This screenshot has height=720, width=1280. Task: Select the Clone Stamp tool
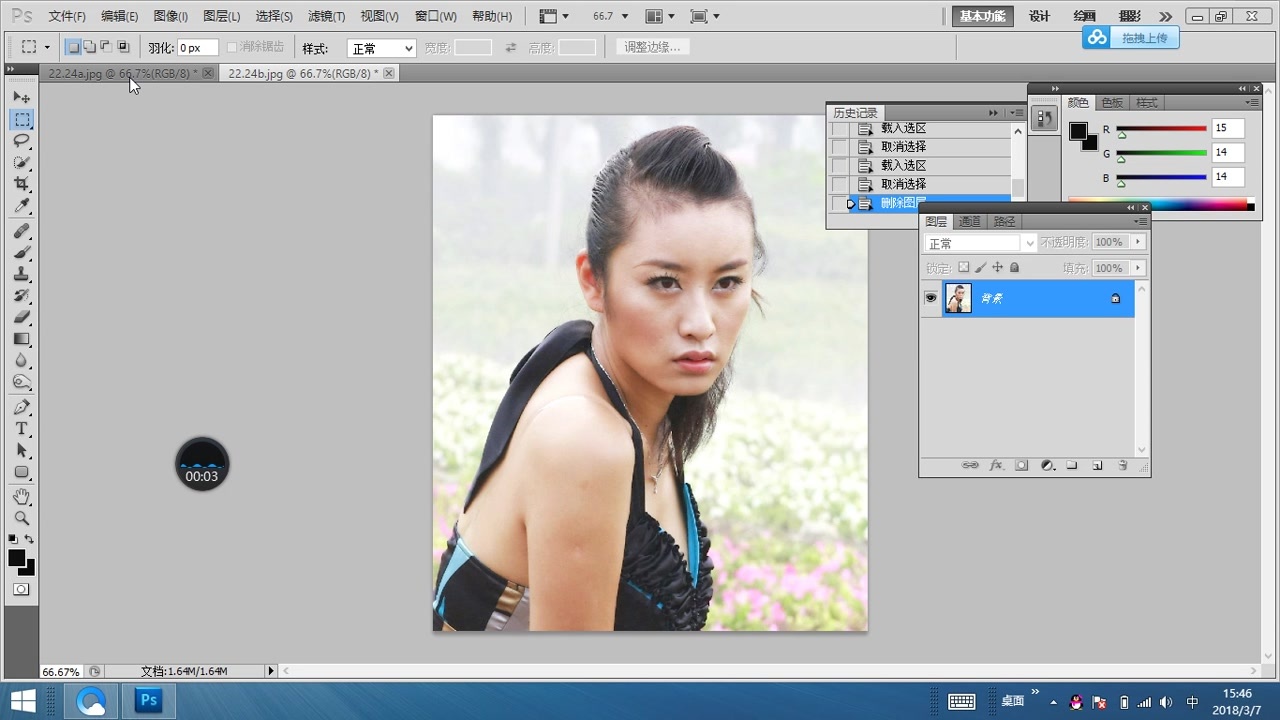tap(21, 275)
